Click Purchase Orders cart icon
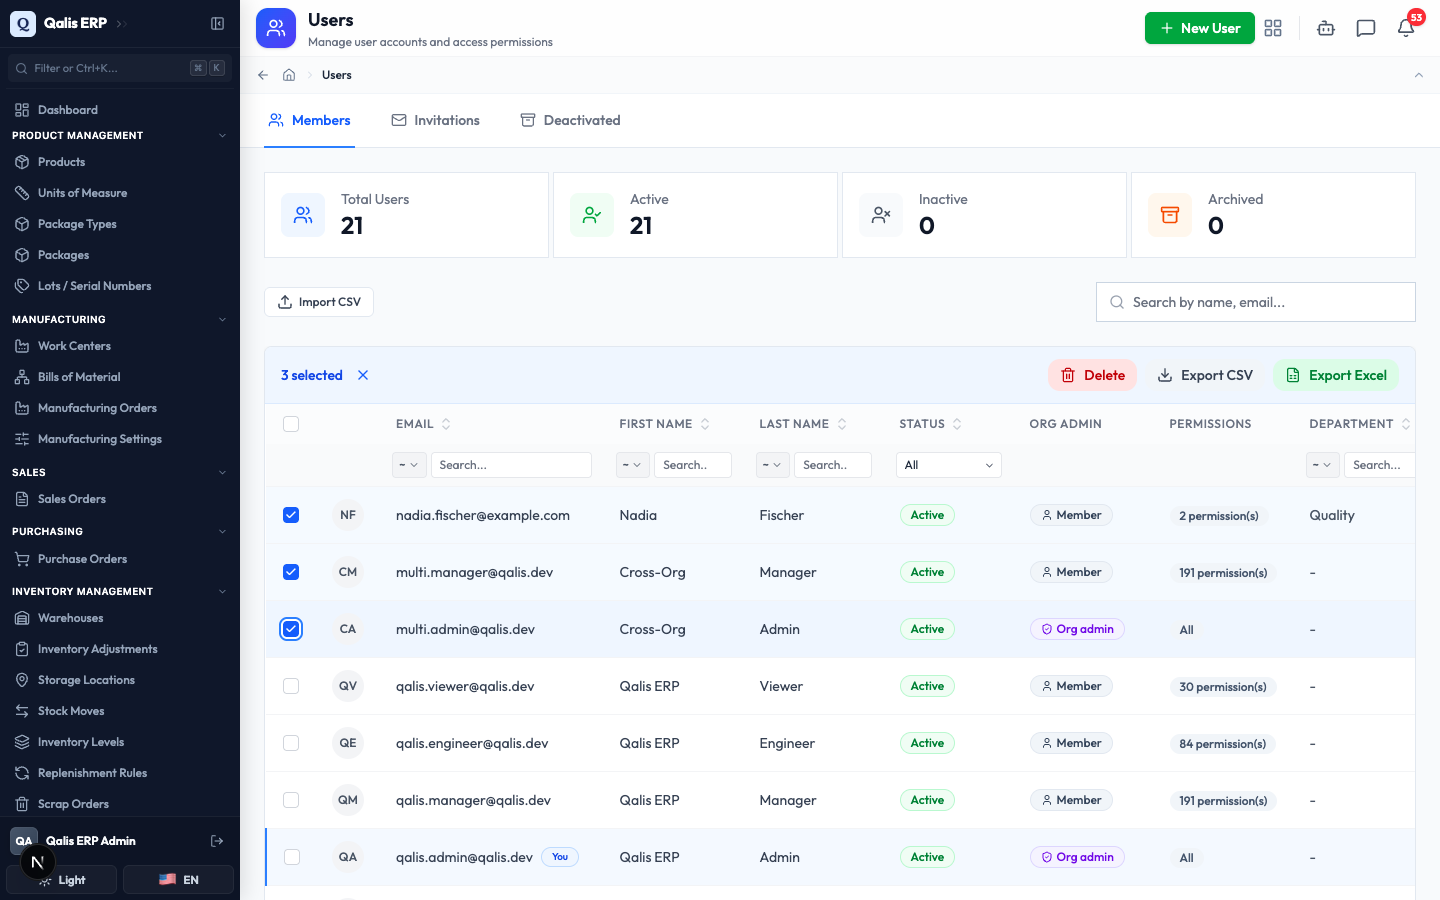 [22, 559]
